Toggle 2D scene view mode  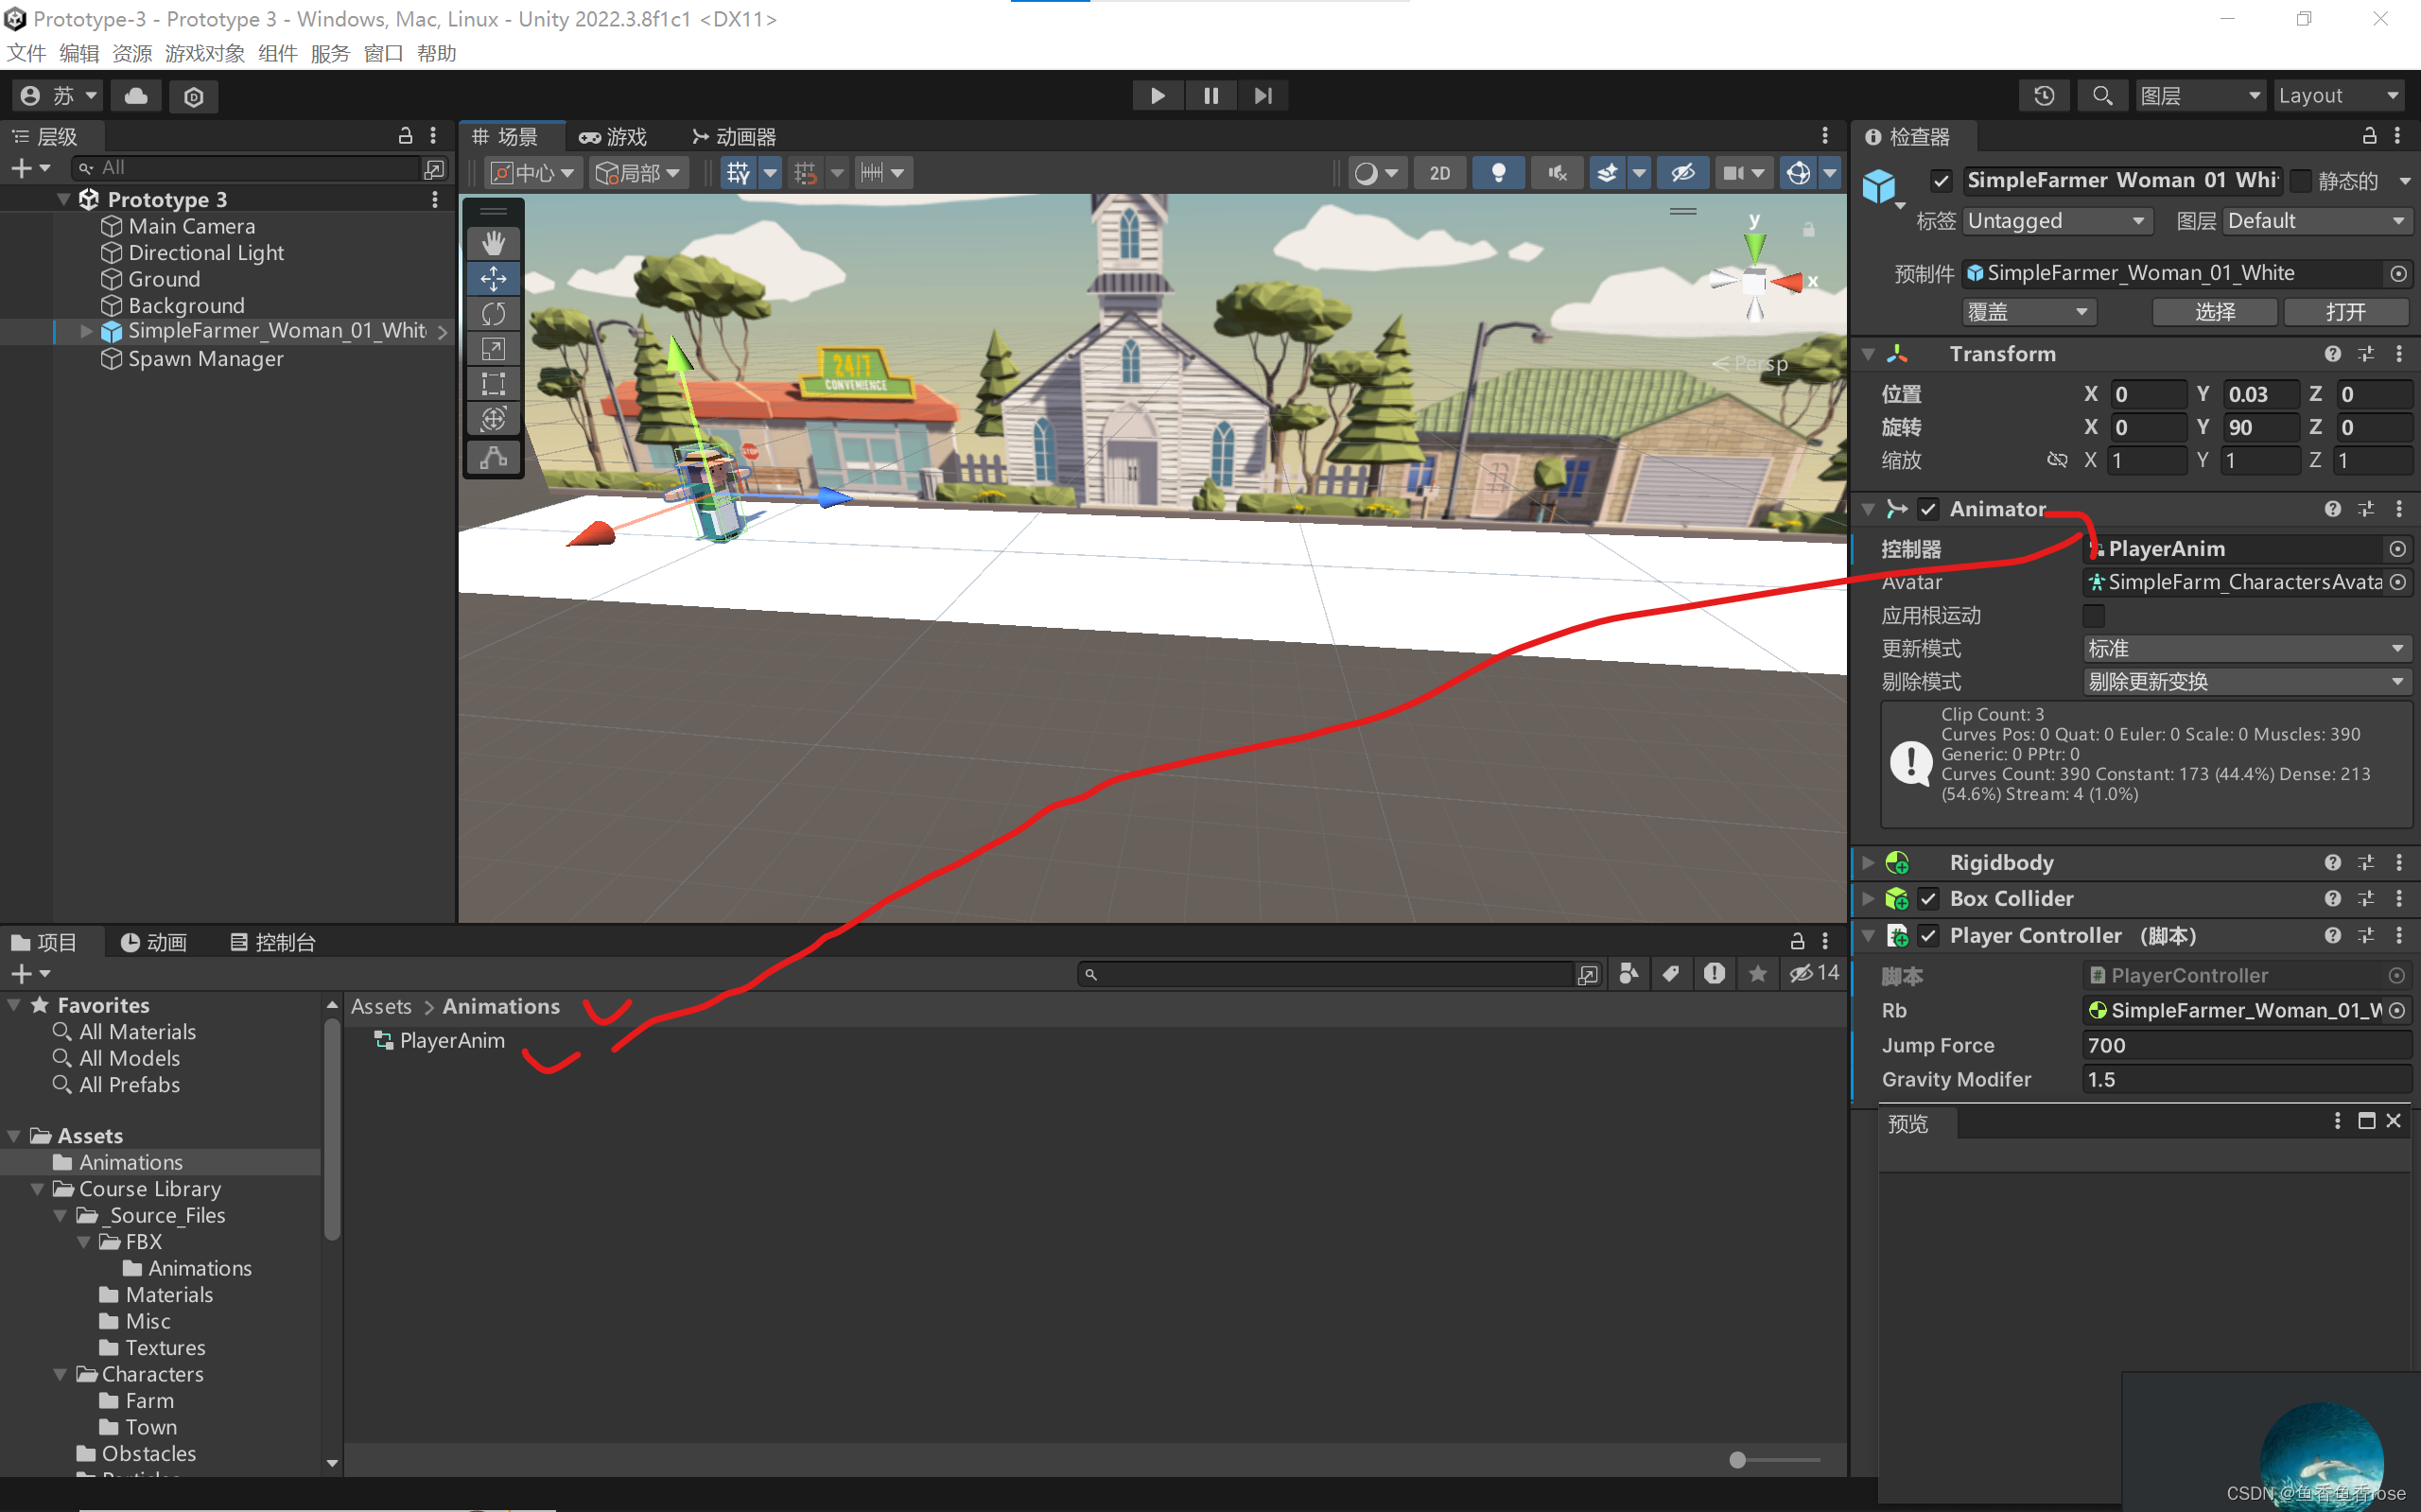point(1439,173)
